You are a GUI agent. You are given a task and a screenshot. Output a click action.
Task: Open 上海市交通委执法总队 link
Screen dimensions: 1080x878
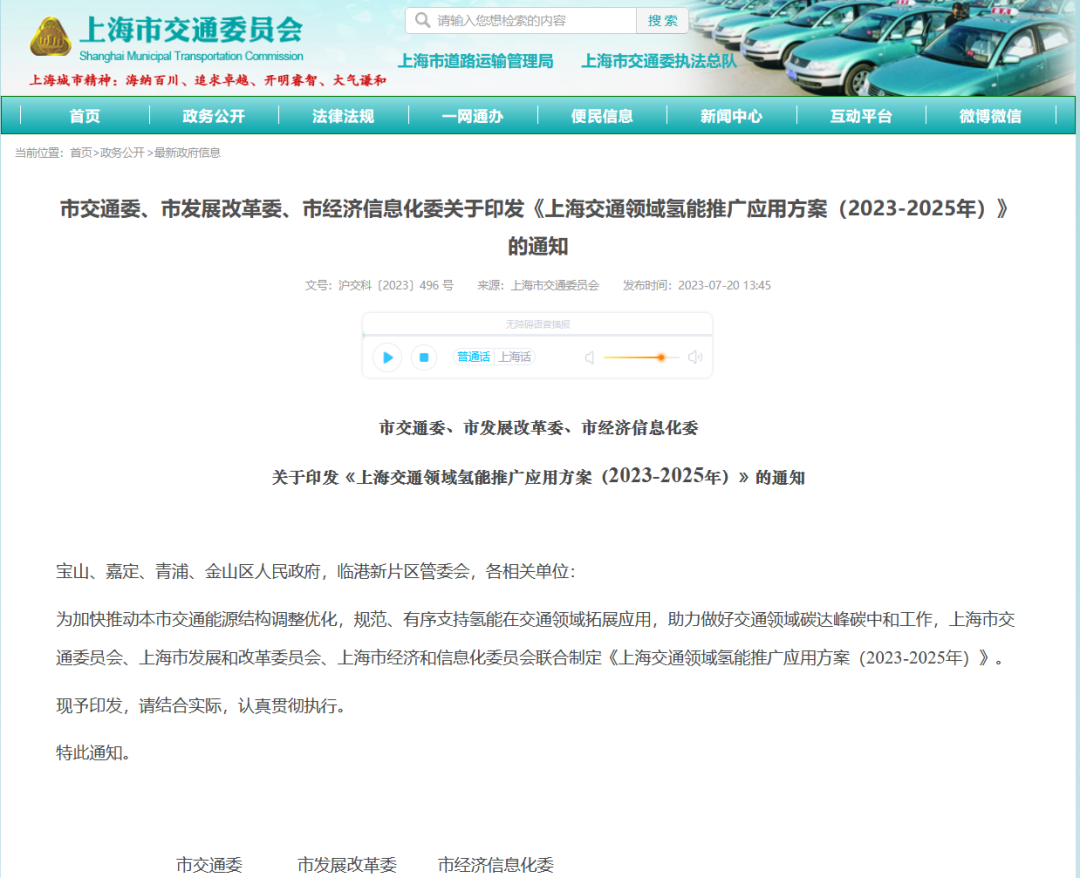[659, 61]
